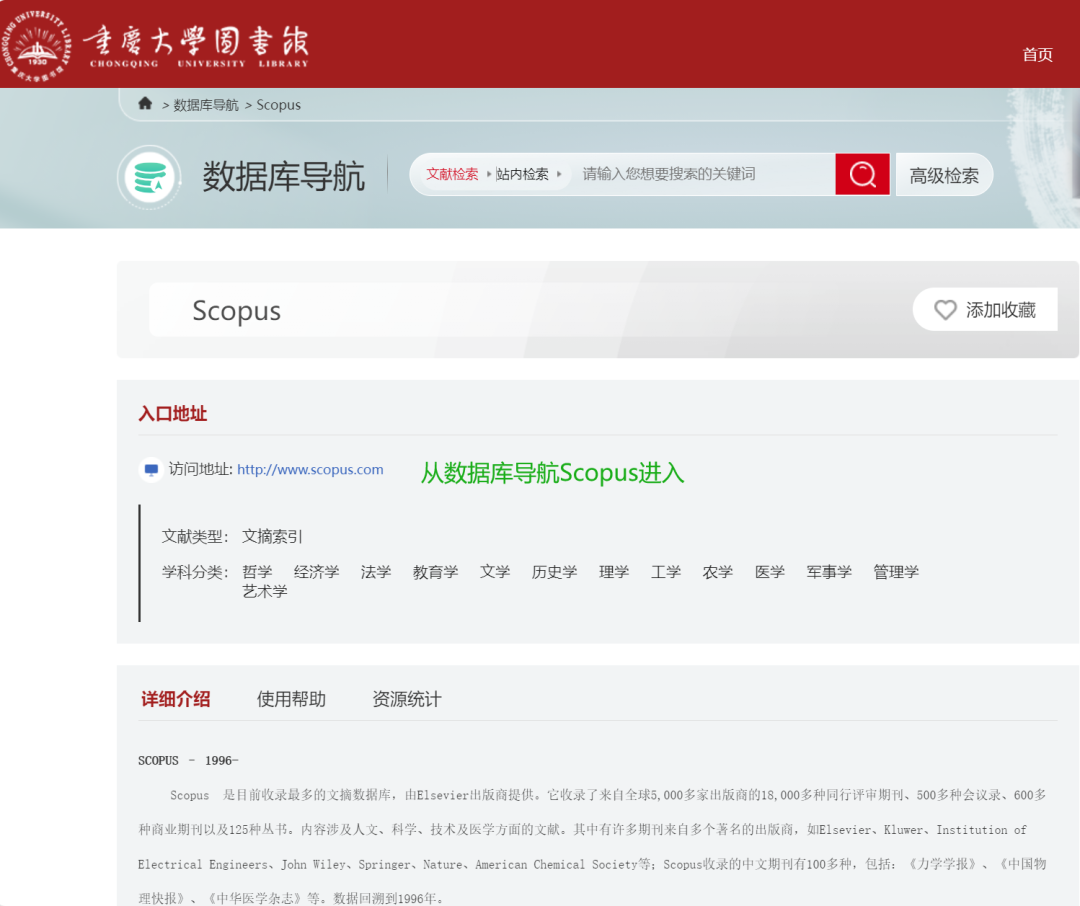Screen dimensions: 1080x906
Task: Click the SCOPUS - 1996- heading text
Action: [x=188, y=761]
